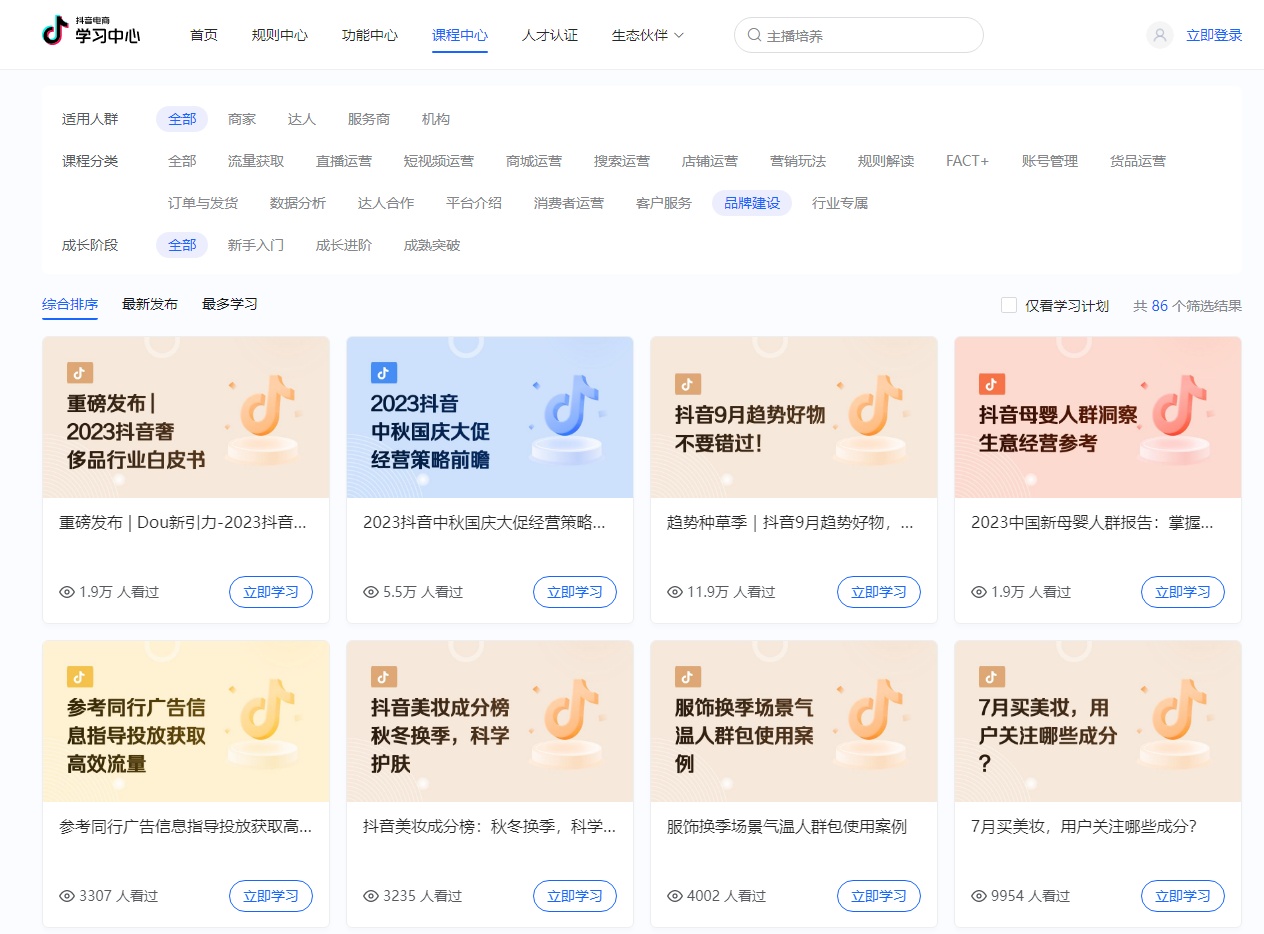Toggle the 仅看学习计划 checkbox
The height and width of the screenshot is (934, 1264).
pyautogui.click(x=1009, y=305)
